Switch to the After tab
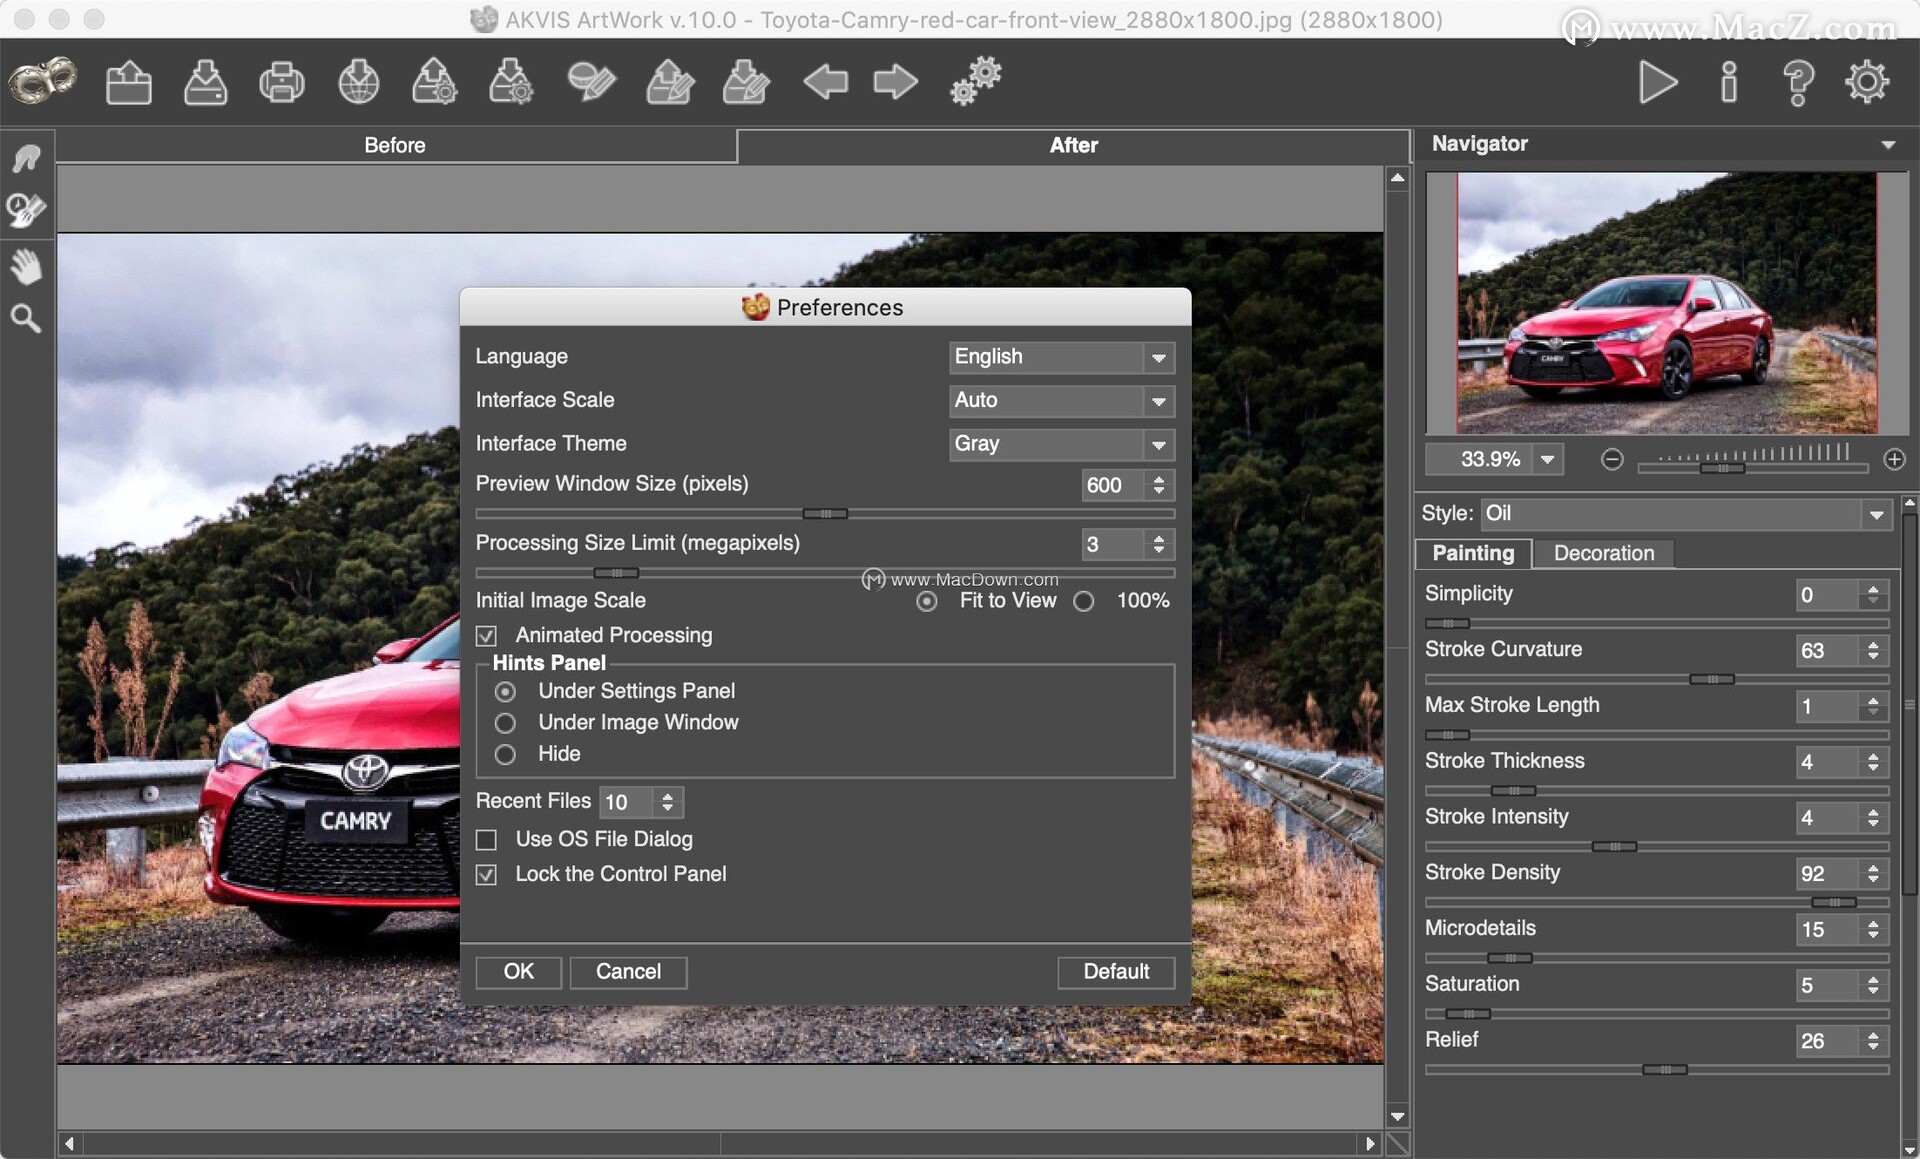1920x1159 pixels. [1072, 144]
